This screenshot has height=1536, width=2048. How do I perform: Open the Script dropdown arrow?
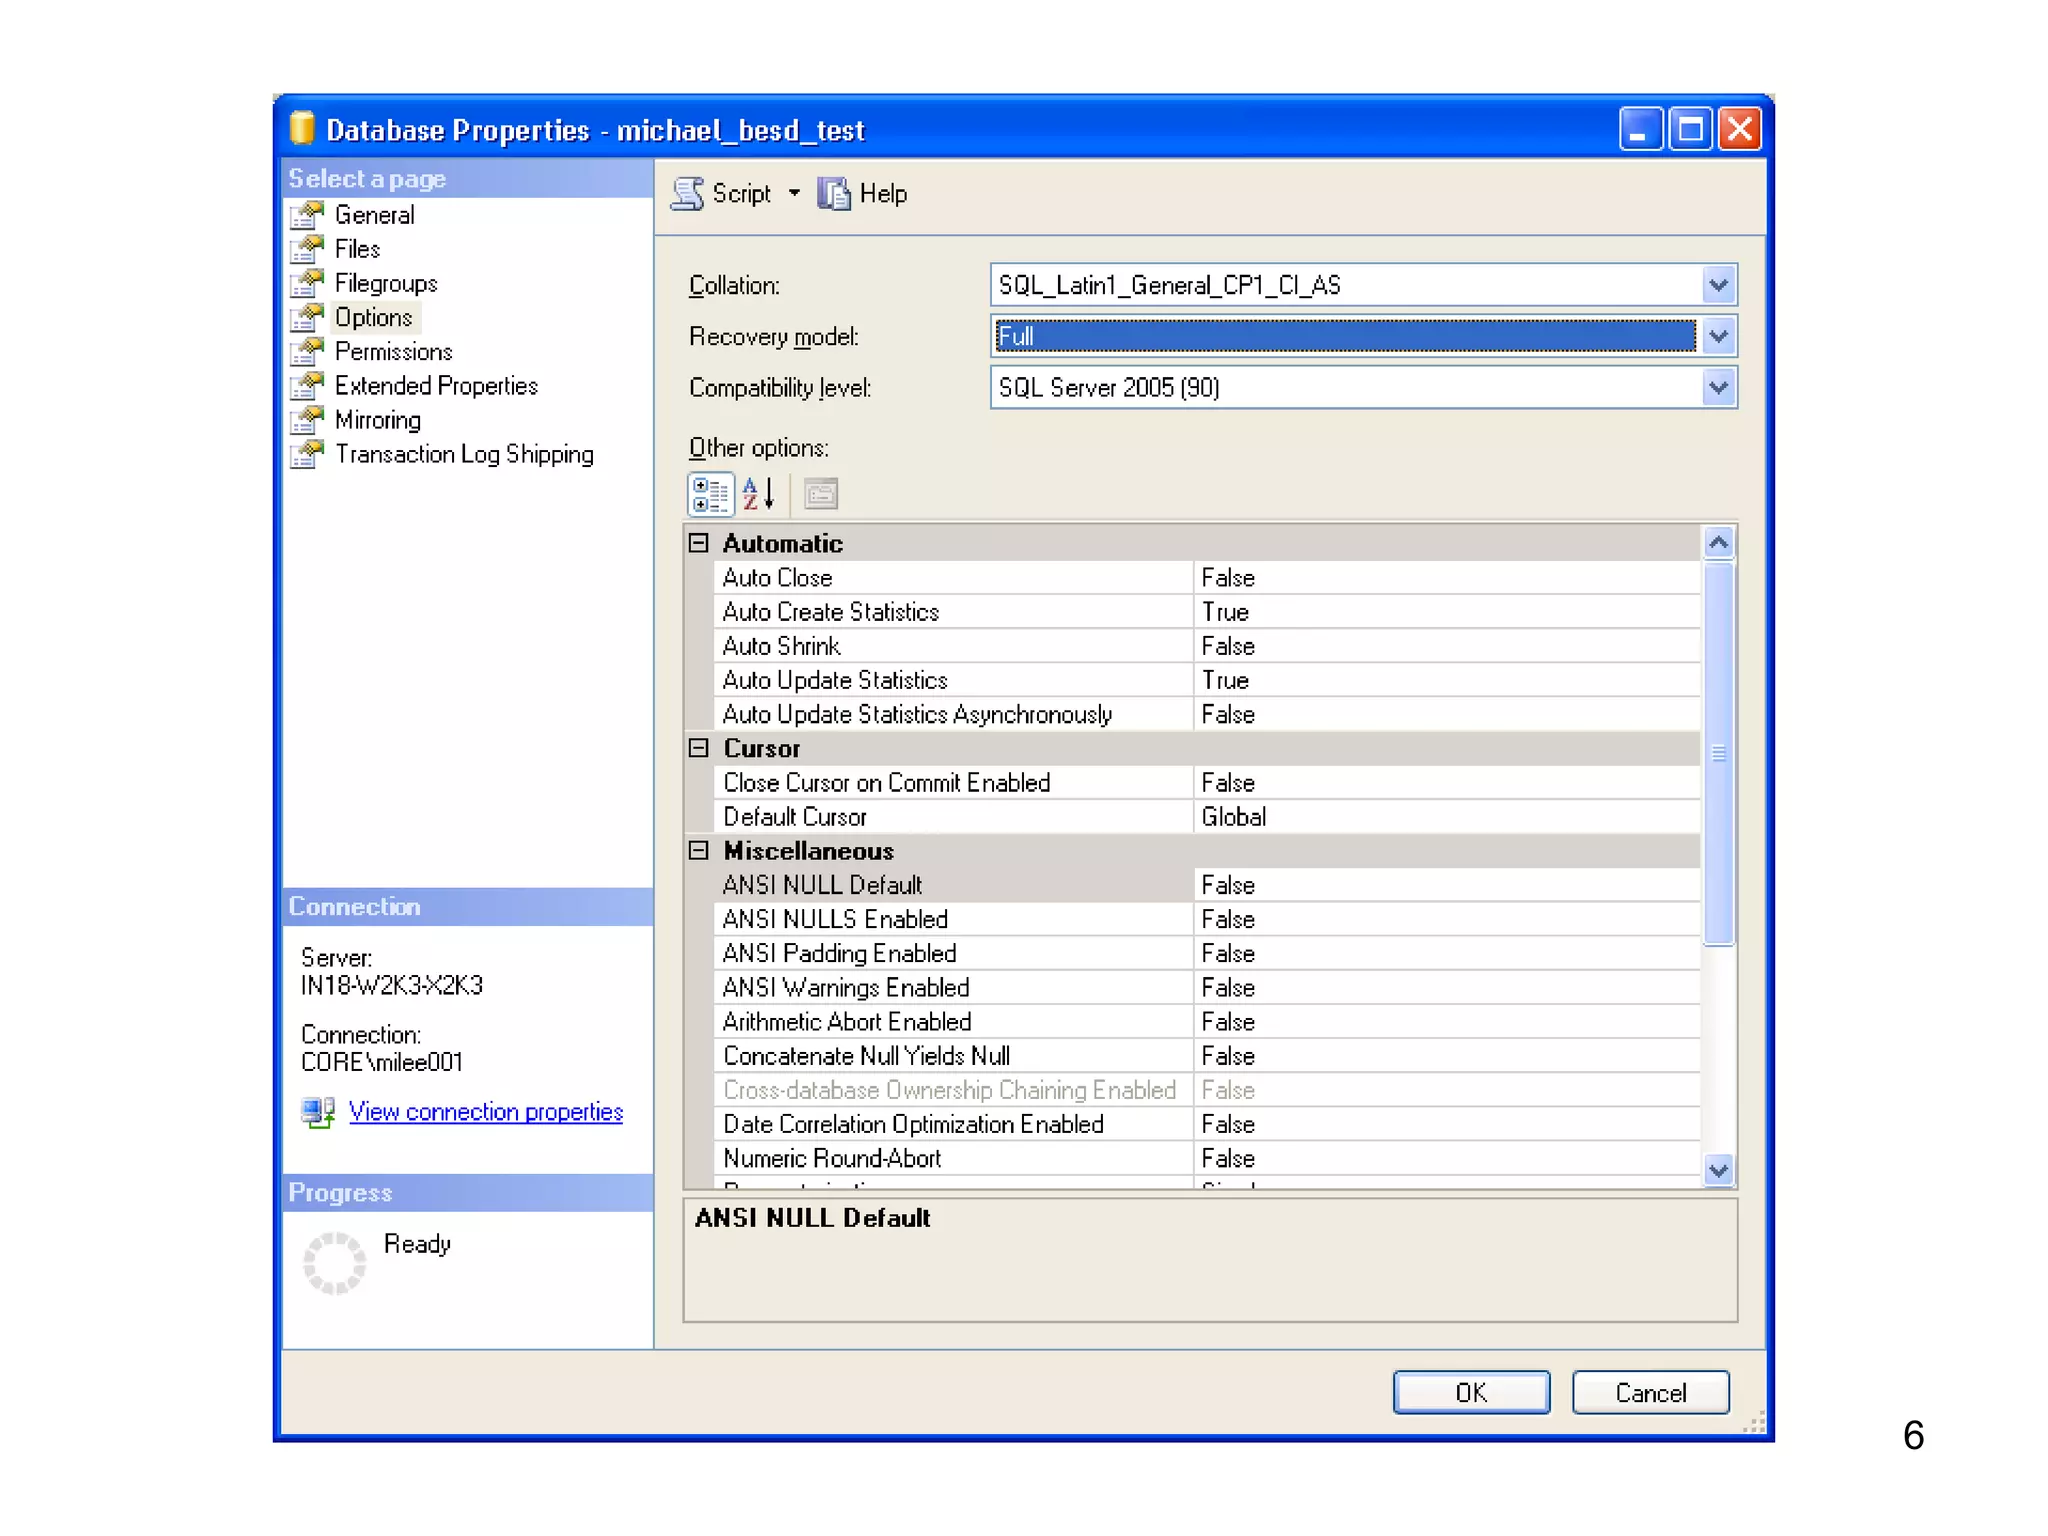pos(794,193)
